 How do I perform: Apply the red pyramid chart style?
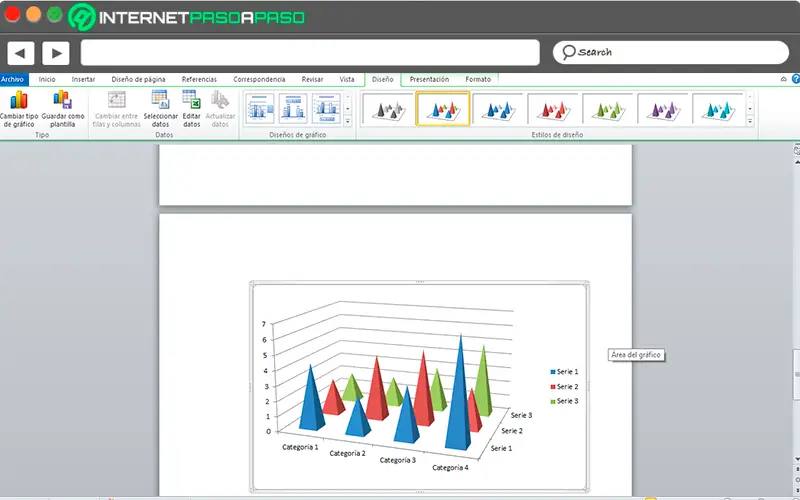tap(553, 109)
